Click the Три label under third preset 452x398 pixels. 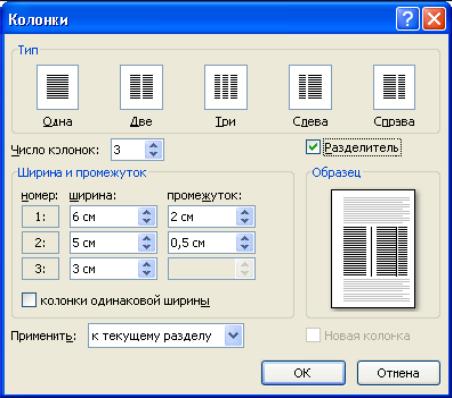click(226, 122)
